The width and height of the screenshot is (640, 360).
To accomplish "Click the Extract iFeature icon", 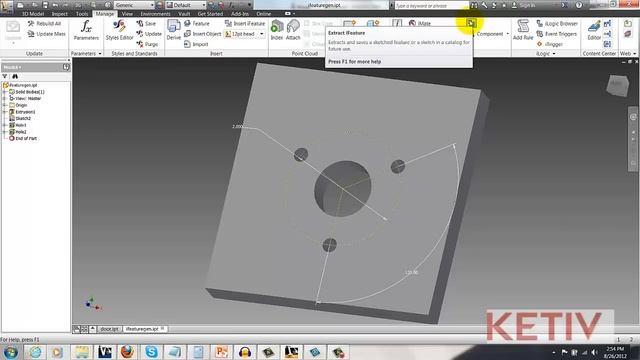I will pos(471,23).
